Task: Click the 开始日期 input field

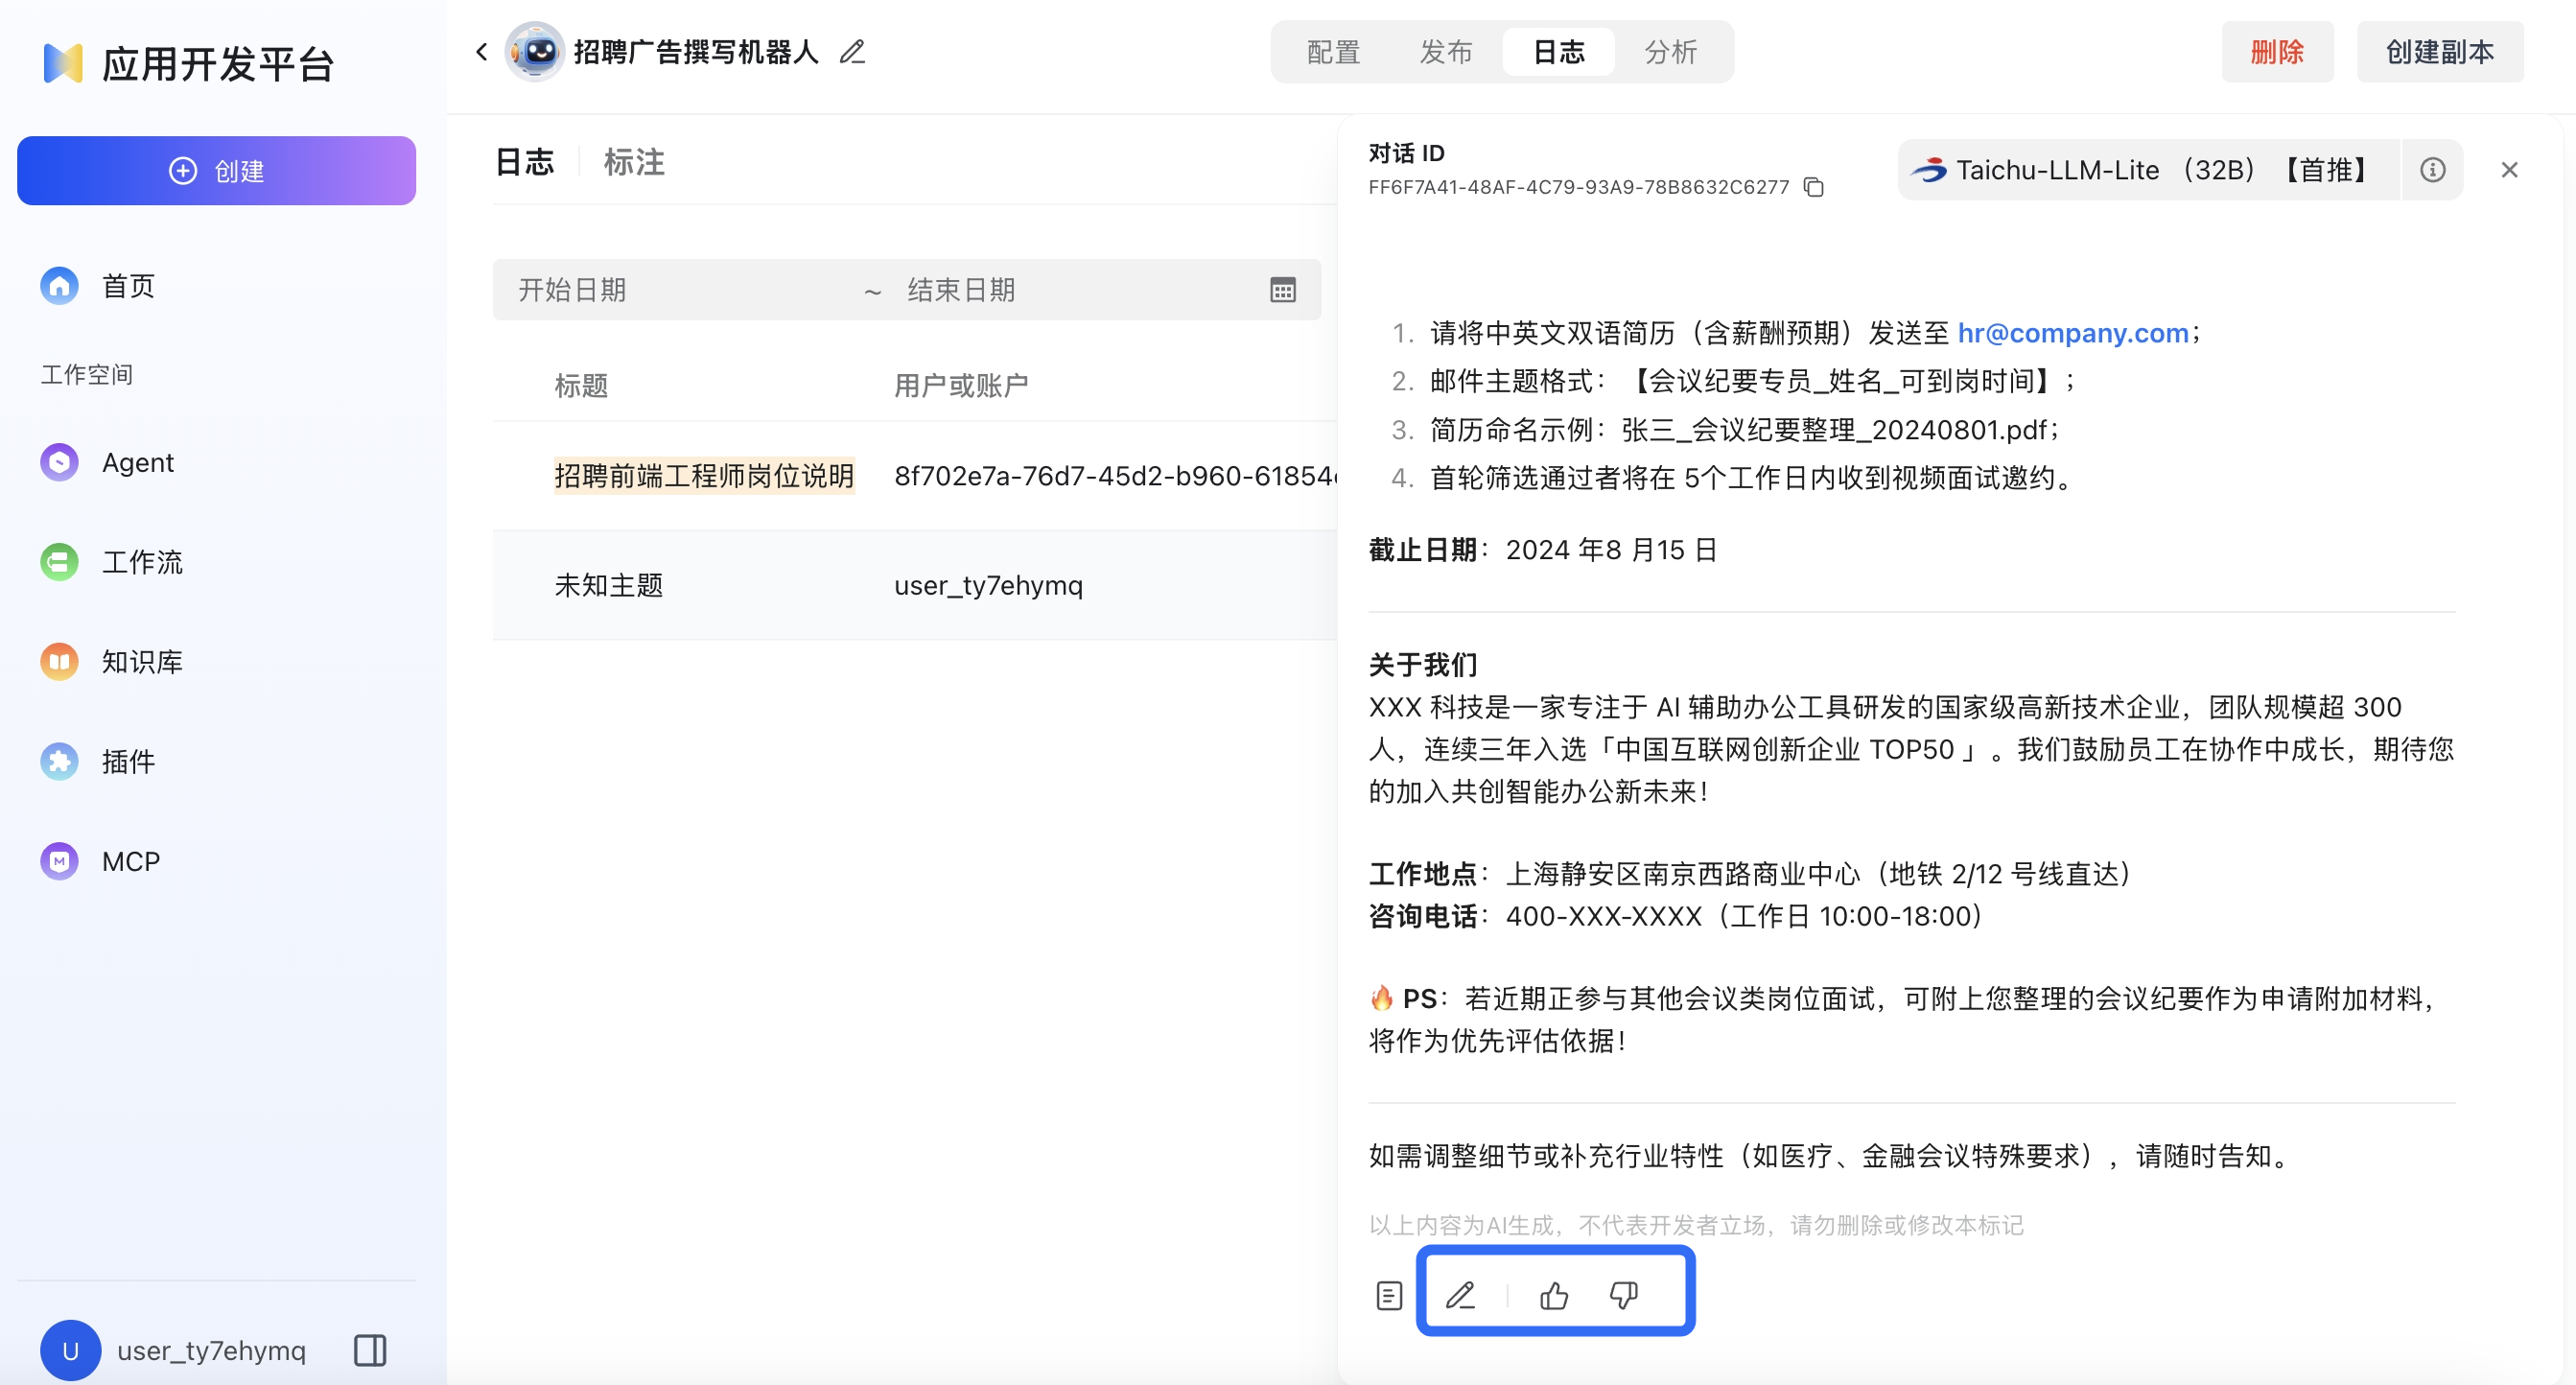Action: click(680, 290)
